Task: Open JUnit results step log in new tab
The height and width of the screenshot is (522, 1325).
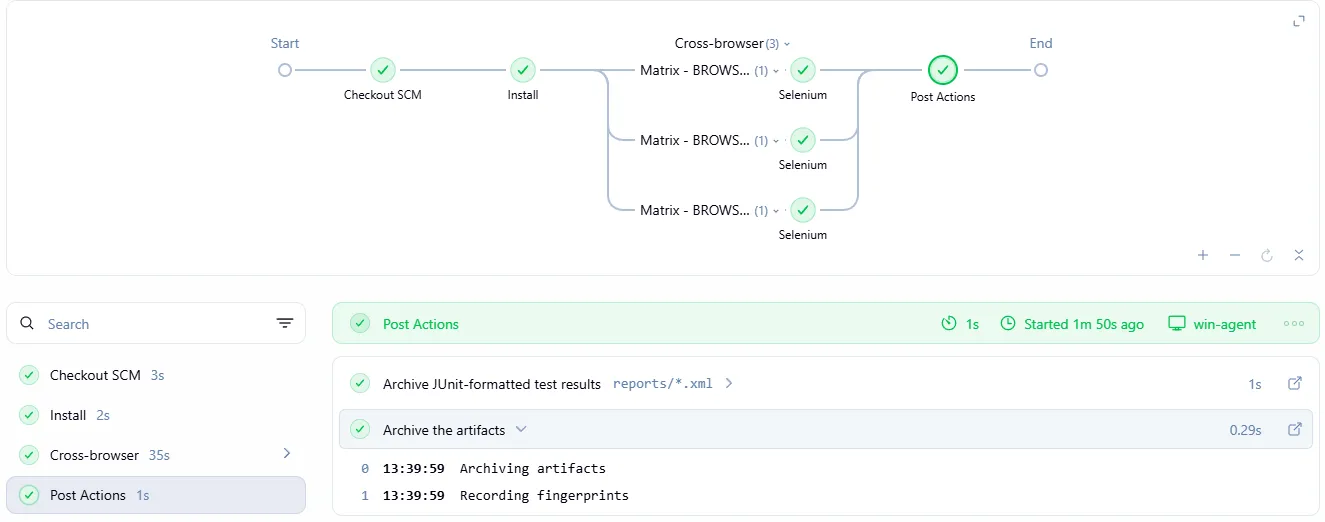Action: (1295, 383)
